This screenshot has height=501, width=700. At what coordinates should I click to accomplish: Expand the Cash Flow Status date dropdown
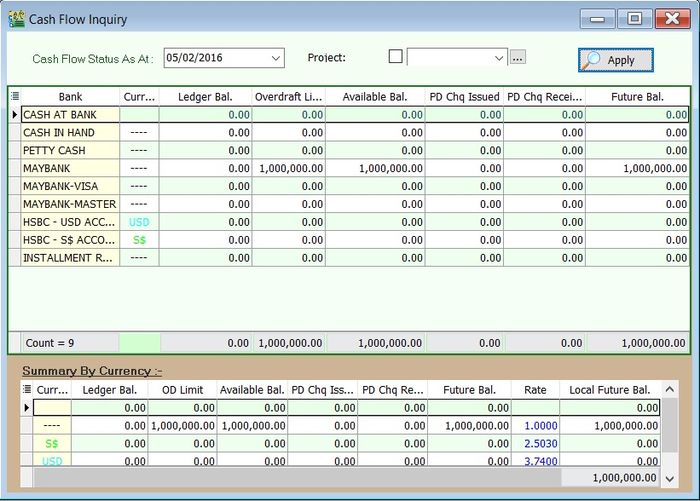(x=275, y=58)
